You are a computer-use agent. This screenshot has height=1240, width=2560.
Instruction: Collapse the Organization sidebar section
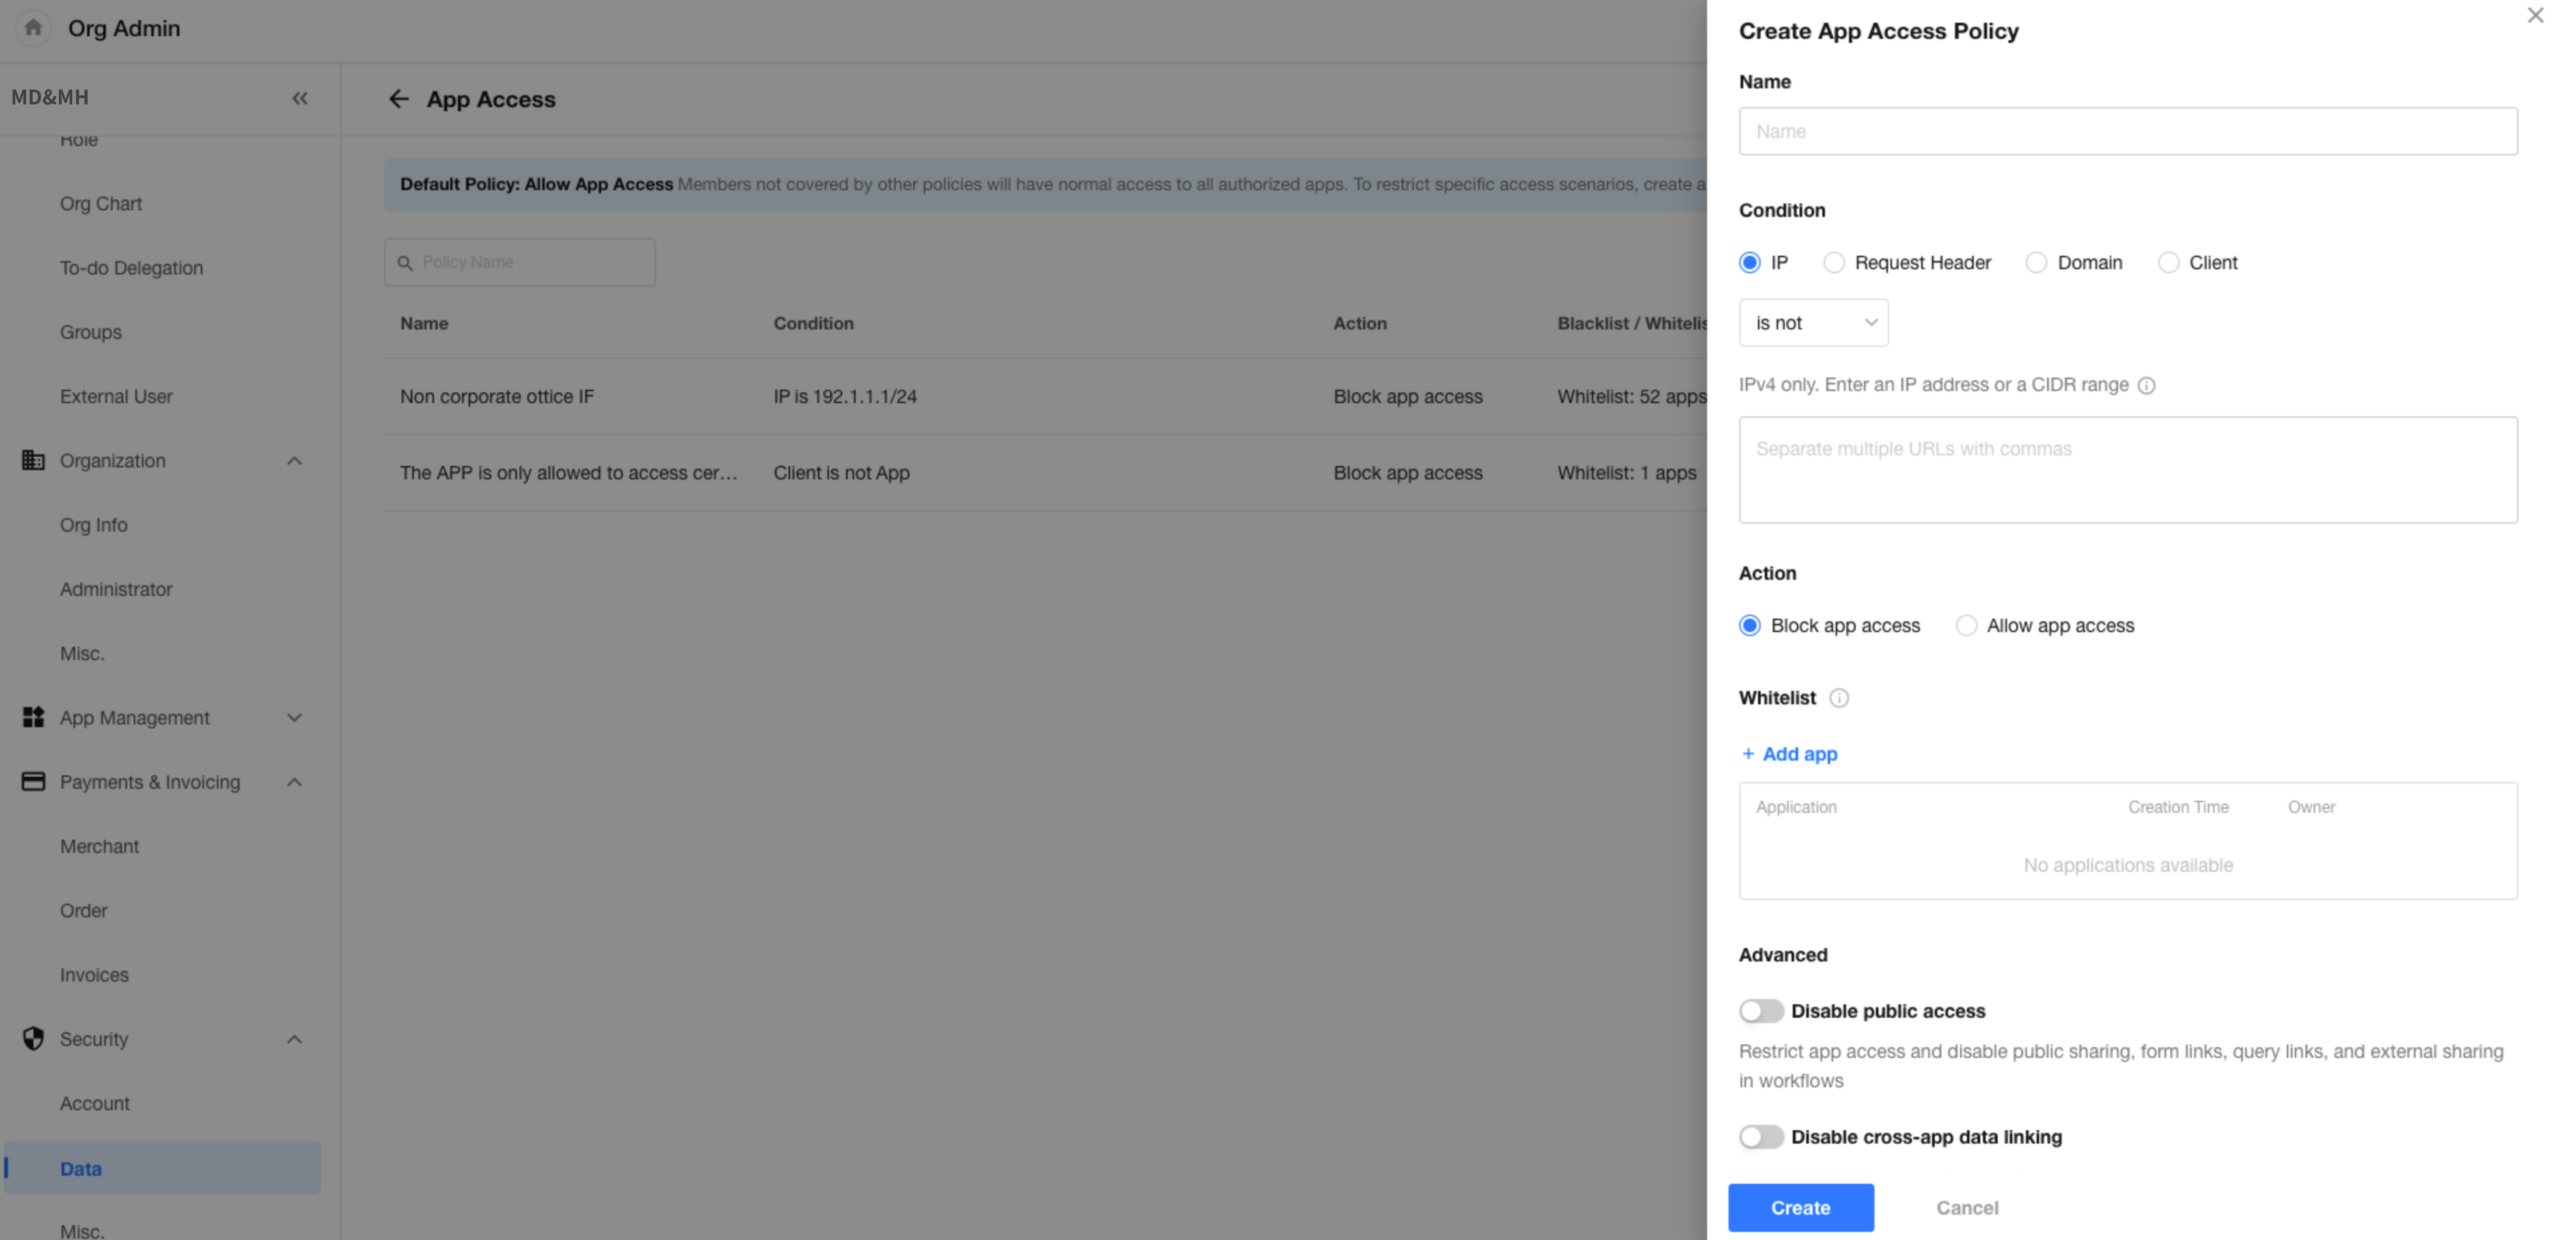point(294,461)
